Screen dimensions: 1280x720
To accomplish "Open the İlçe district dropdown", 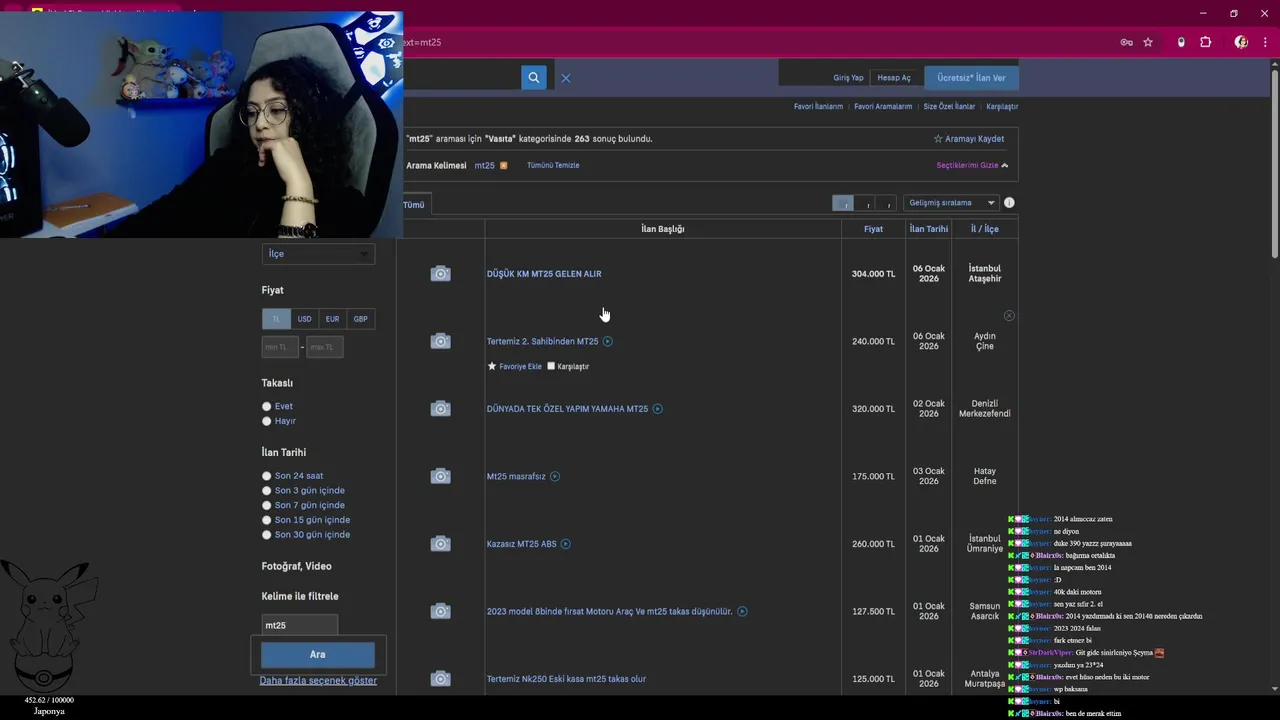I will pyautogui.click(x=318, y=254).
